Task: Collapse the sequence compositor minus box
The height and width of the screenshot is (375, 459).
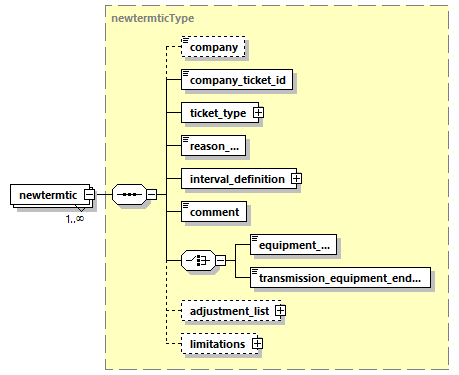Action: (152, 194)
